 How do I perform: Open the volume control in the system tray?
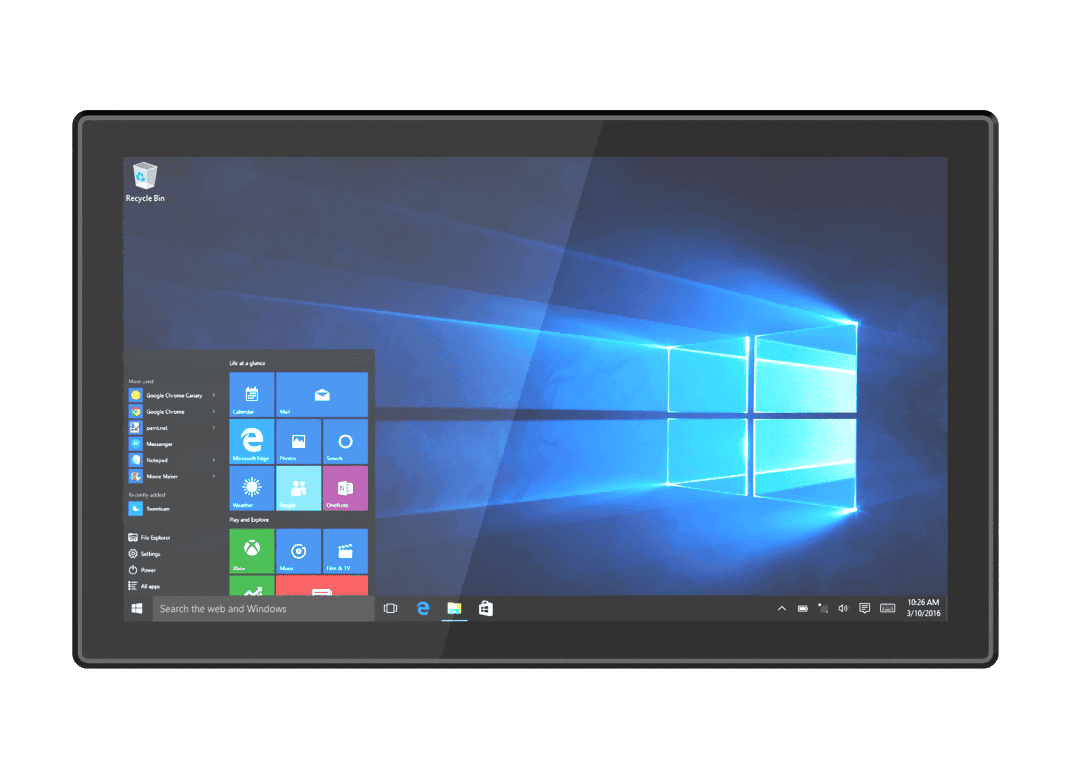[842, 608]
